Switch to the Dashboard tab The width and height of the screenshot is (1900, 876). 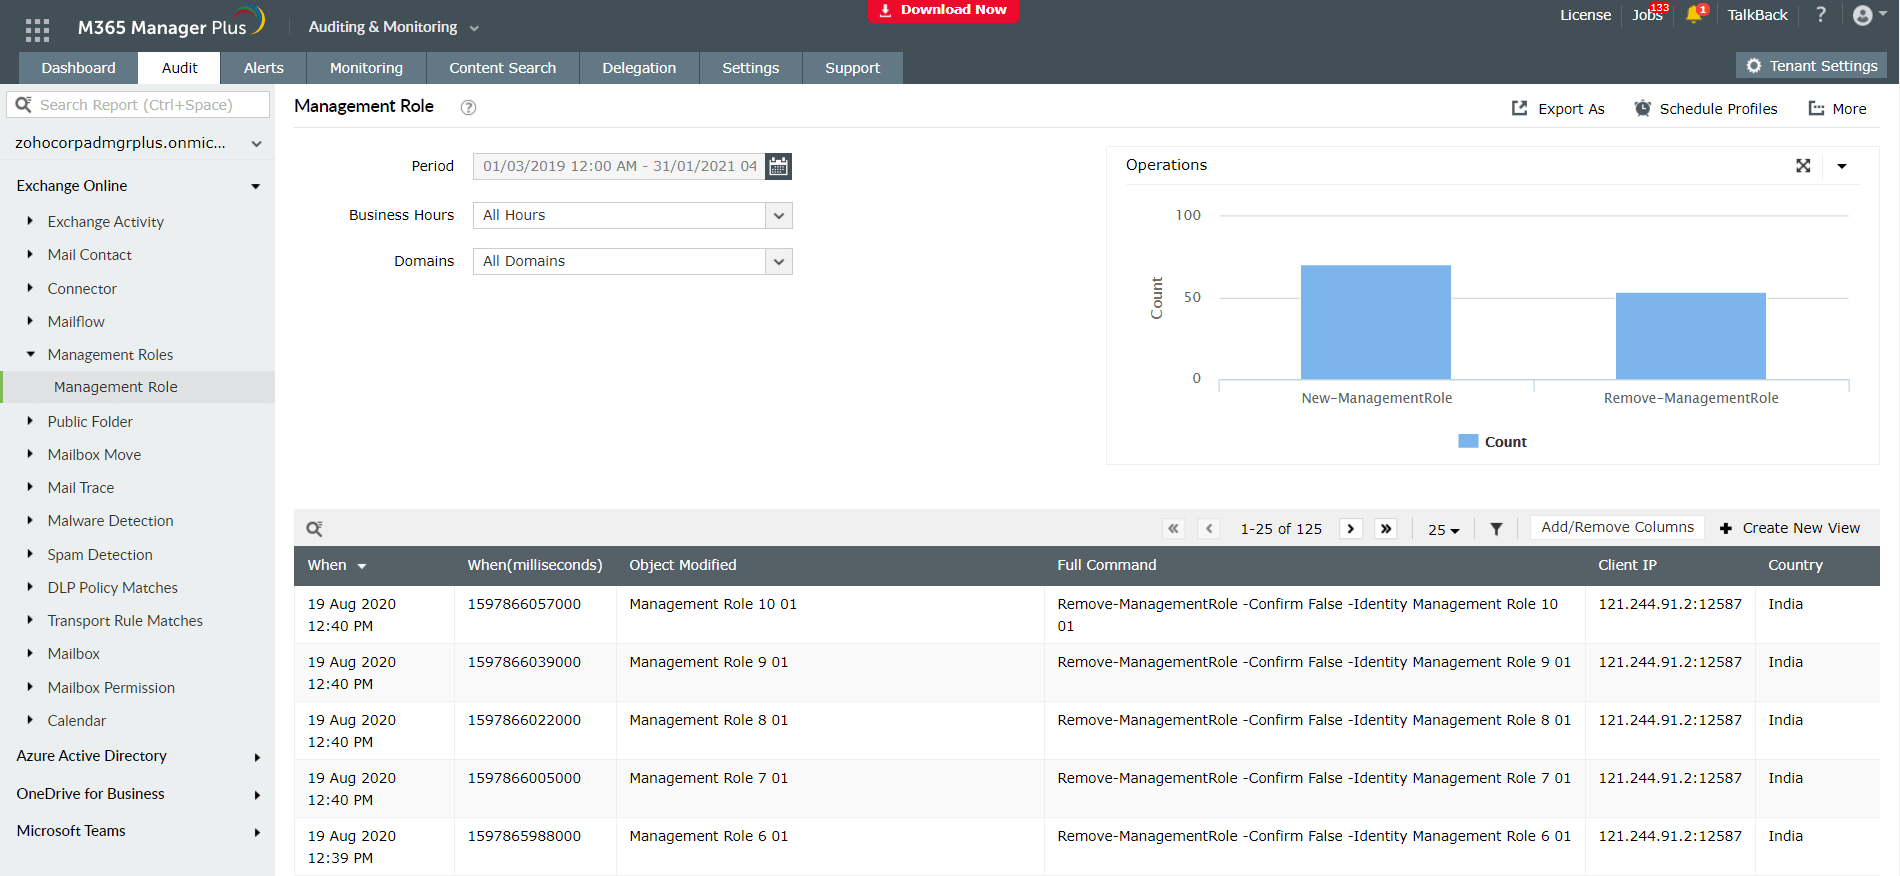(79, 68)
